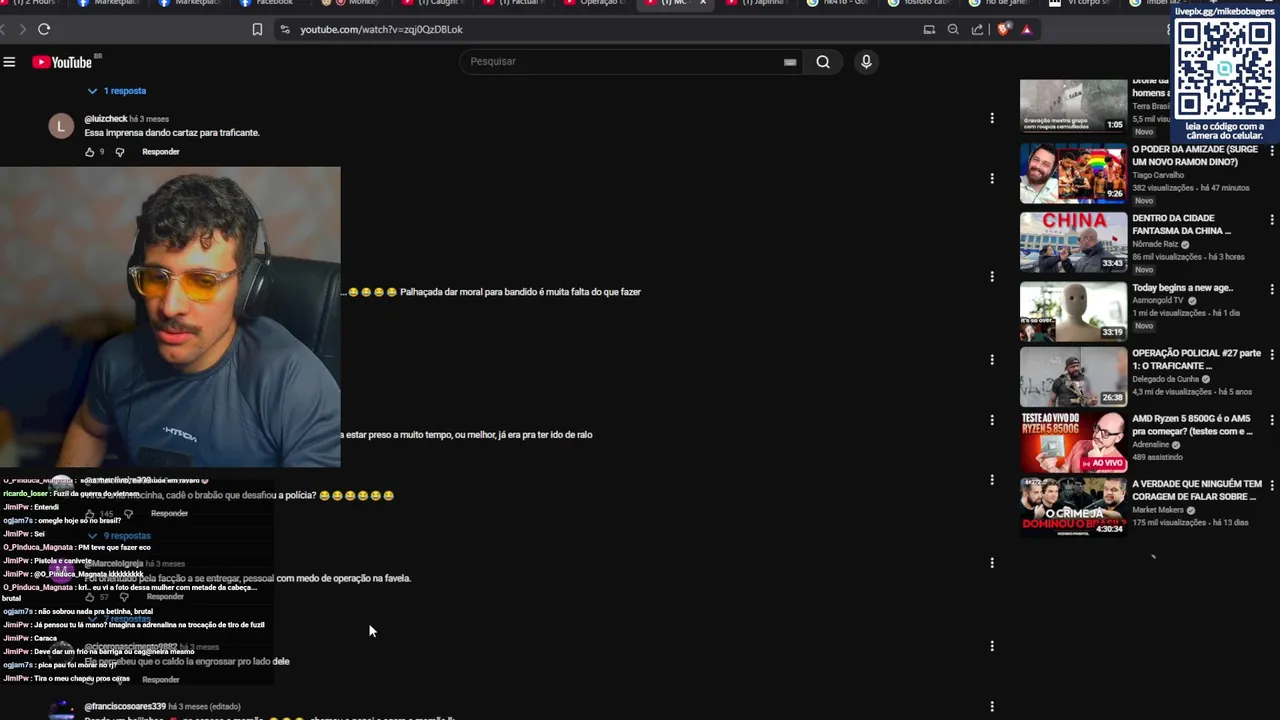Click 'Palhaçada dar moral para bandido' comment text
The width and height of the screenshot is (1280, 720).
(x=520, y=292)
